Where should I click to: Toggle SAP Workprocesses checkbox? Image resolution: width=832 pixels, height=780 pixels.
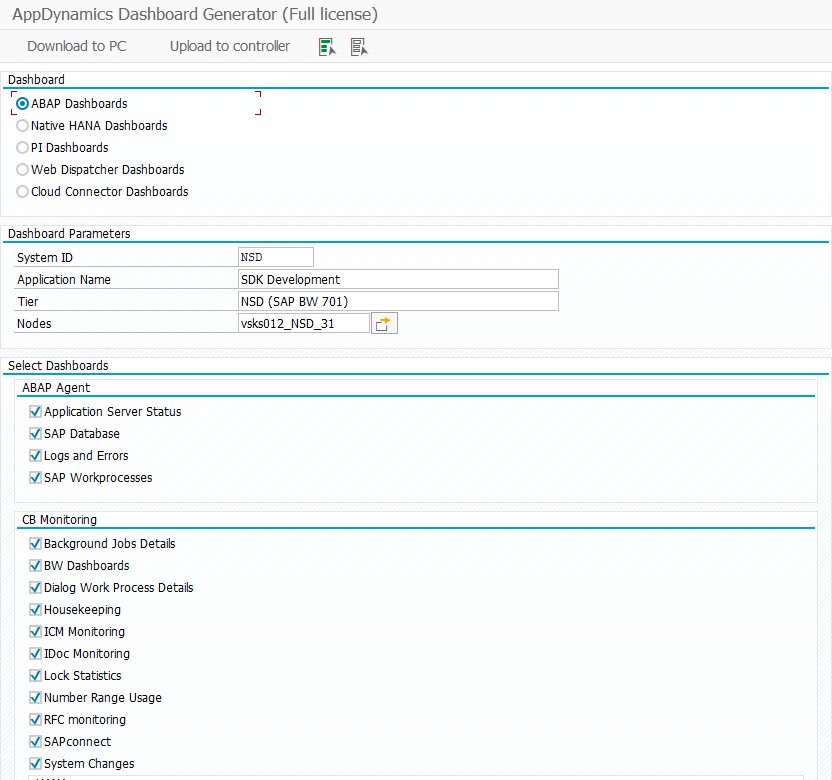(36, 478)
